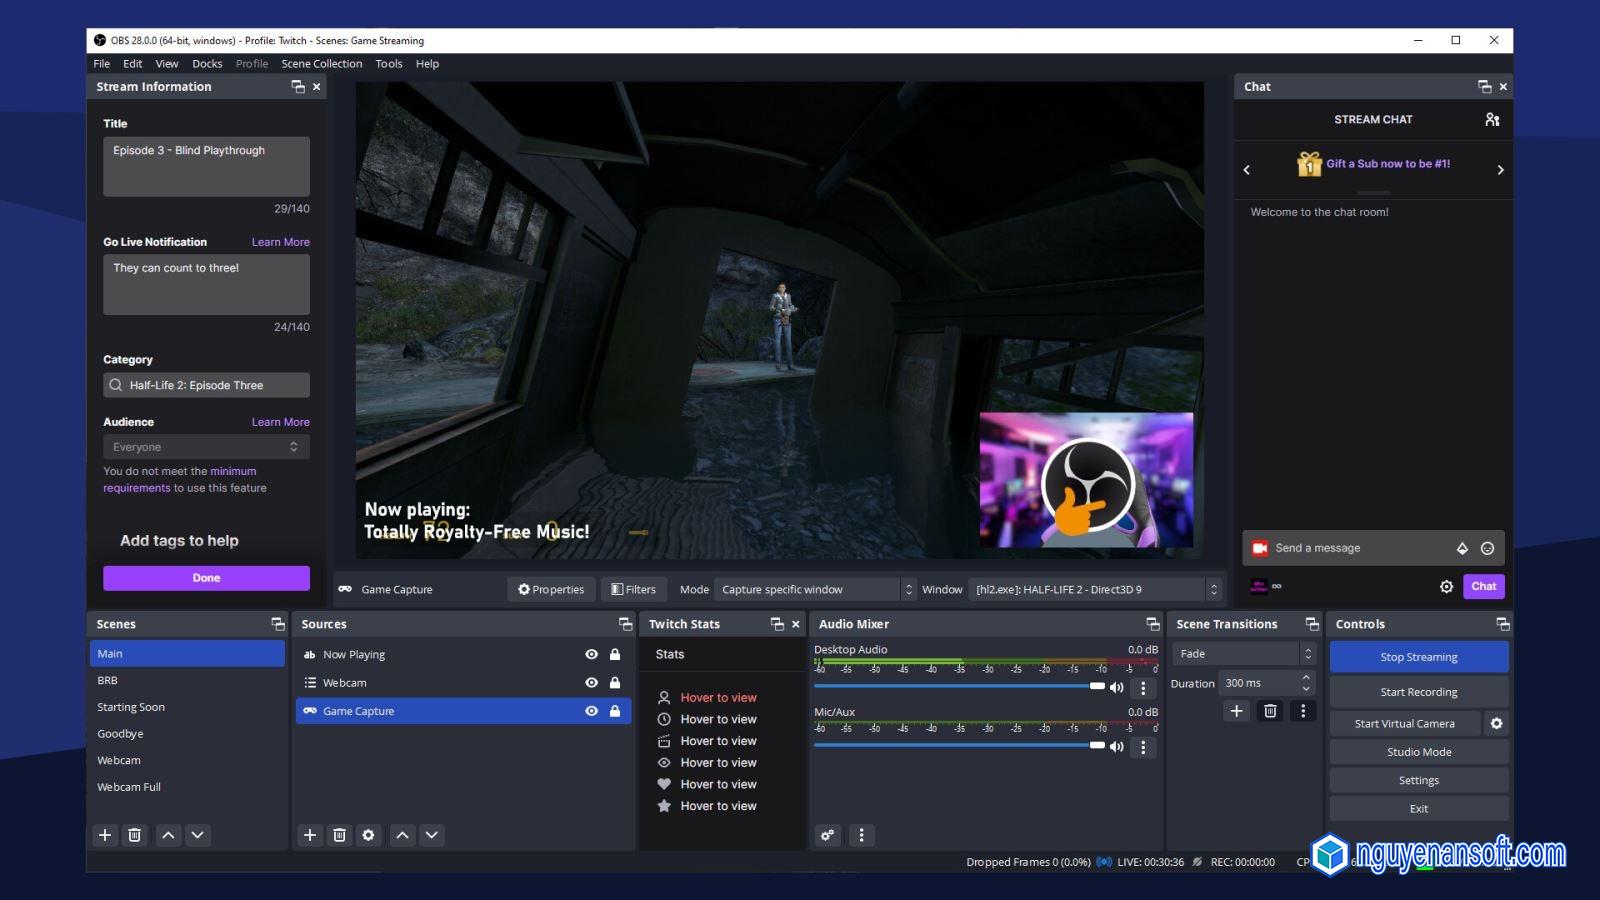Viewport: 1600px width, 900px height.
Task: Add a new source
Action: pos(310,835)
